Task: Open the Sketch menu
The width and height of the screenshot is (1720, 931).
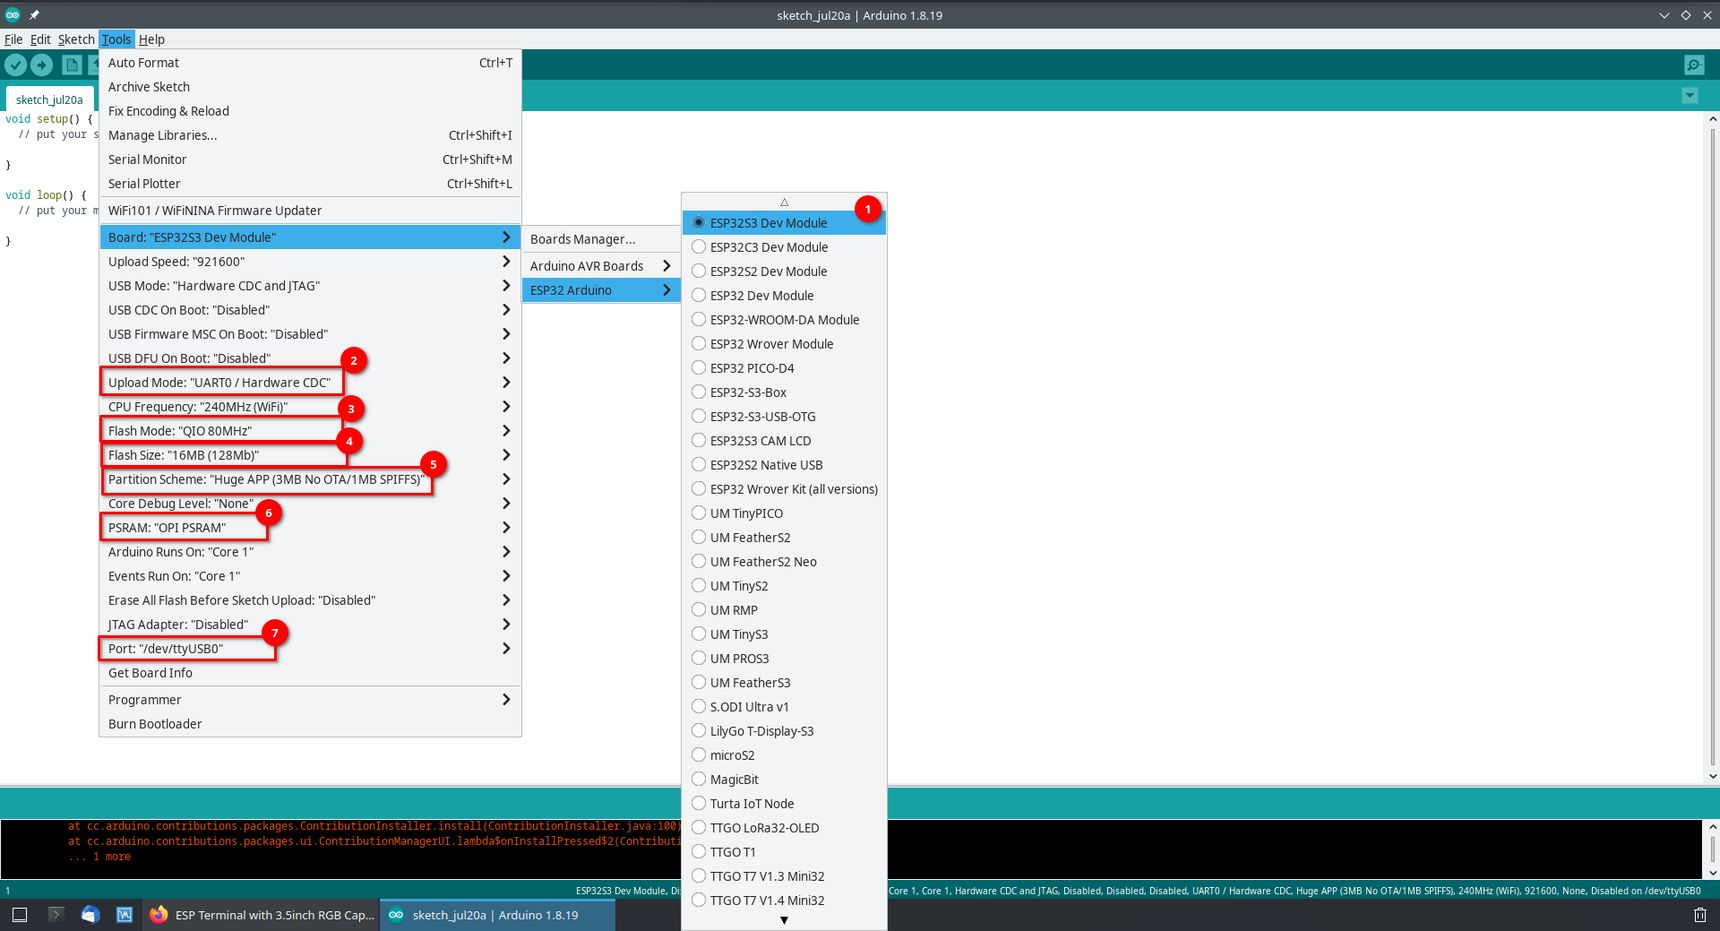Action: [76, 39]
